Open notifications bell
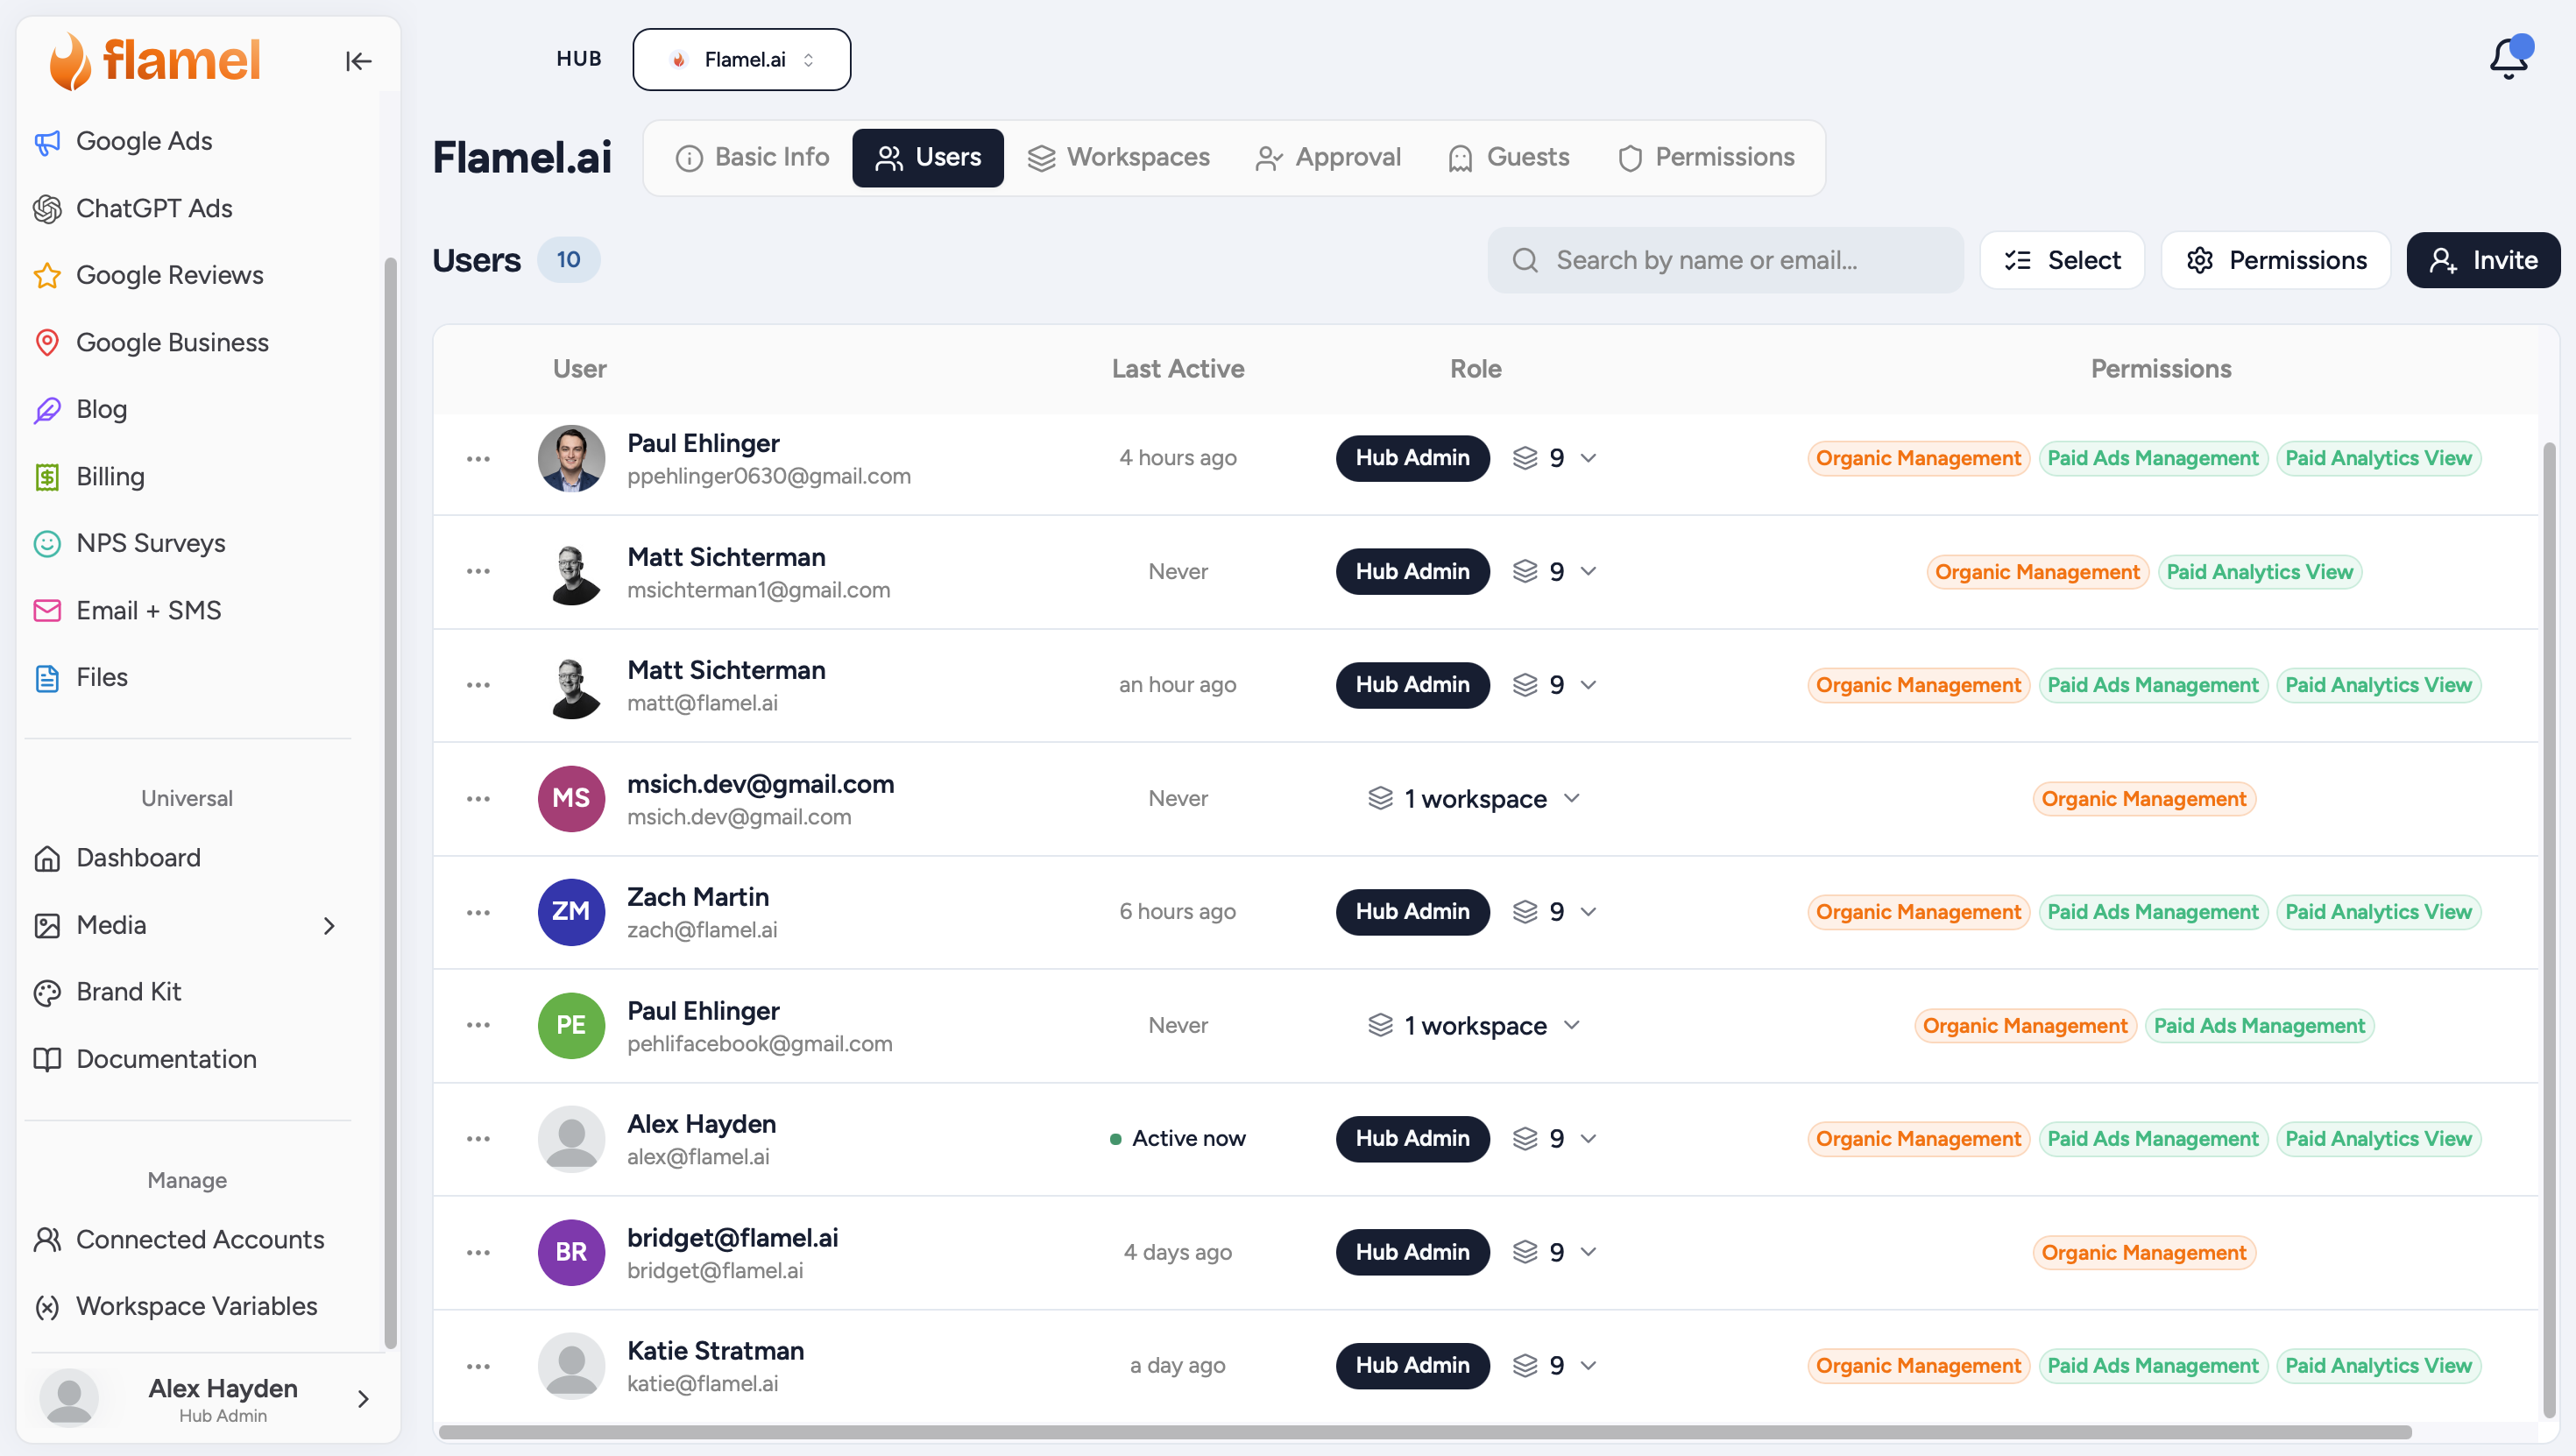 pos(2509,58)
